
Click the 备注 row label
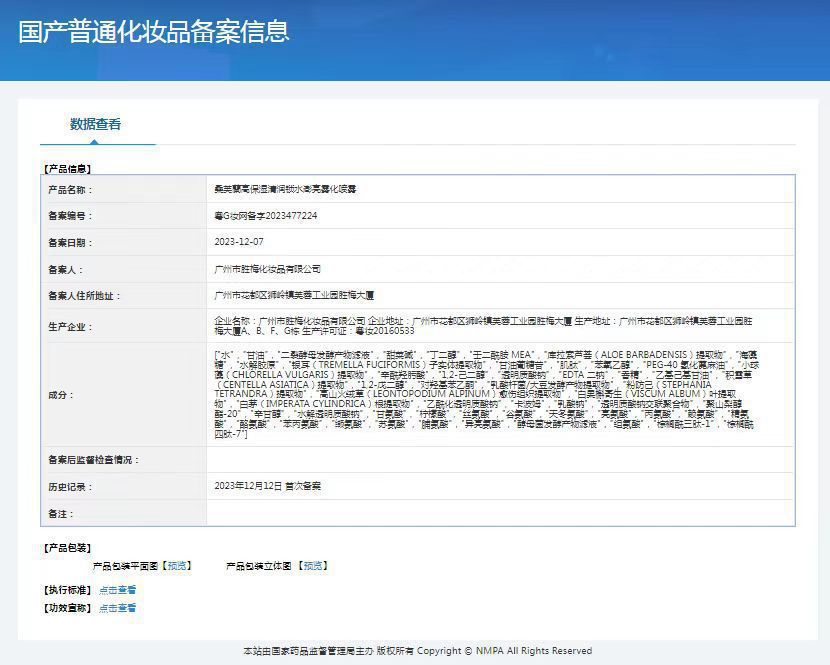tap(61, 514)
